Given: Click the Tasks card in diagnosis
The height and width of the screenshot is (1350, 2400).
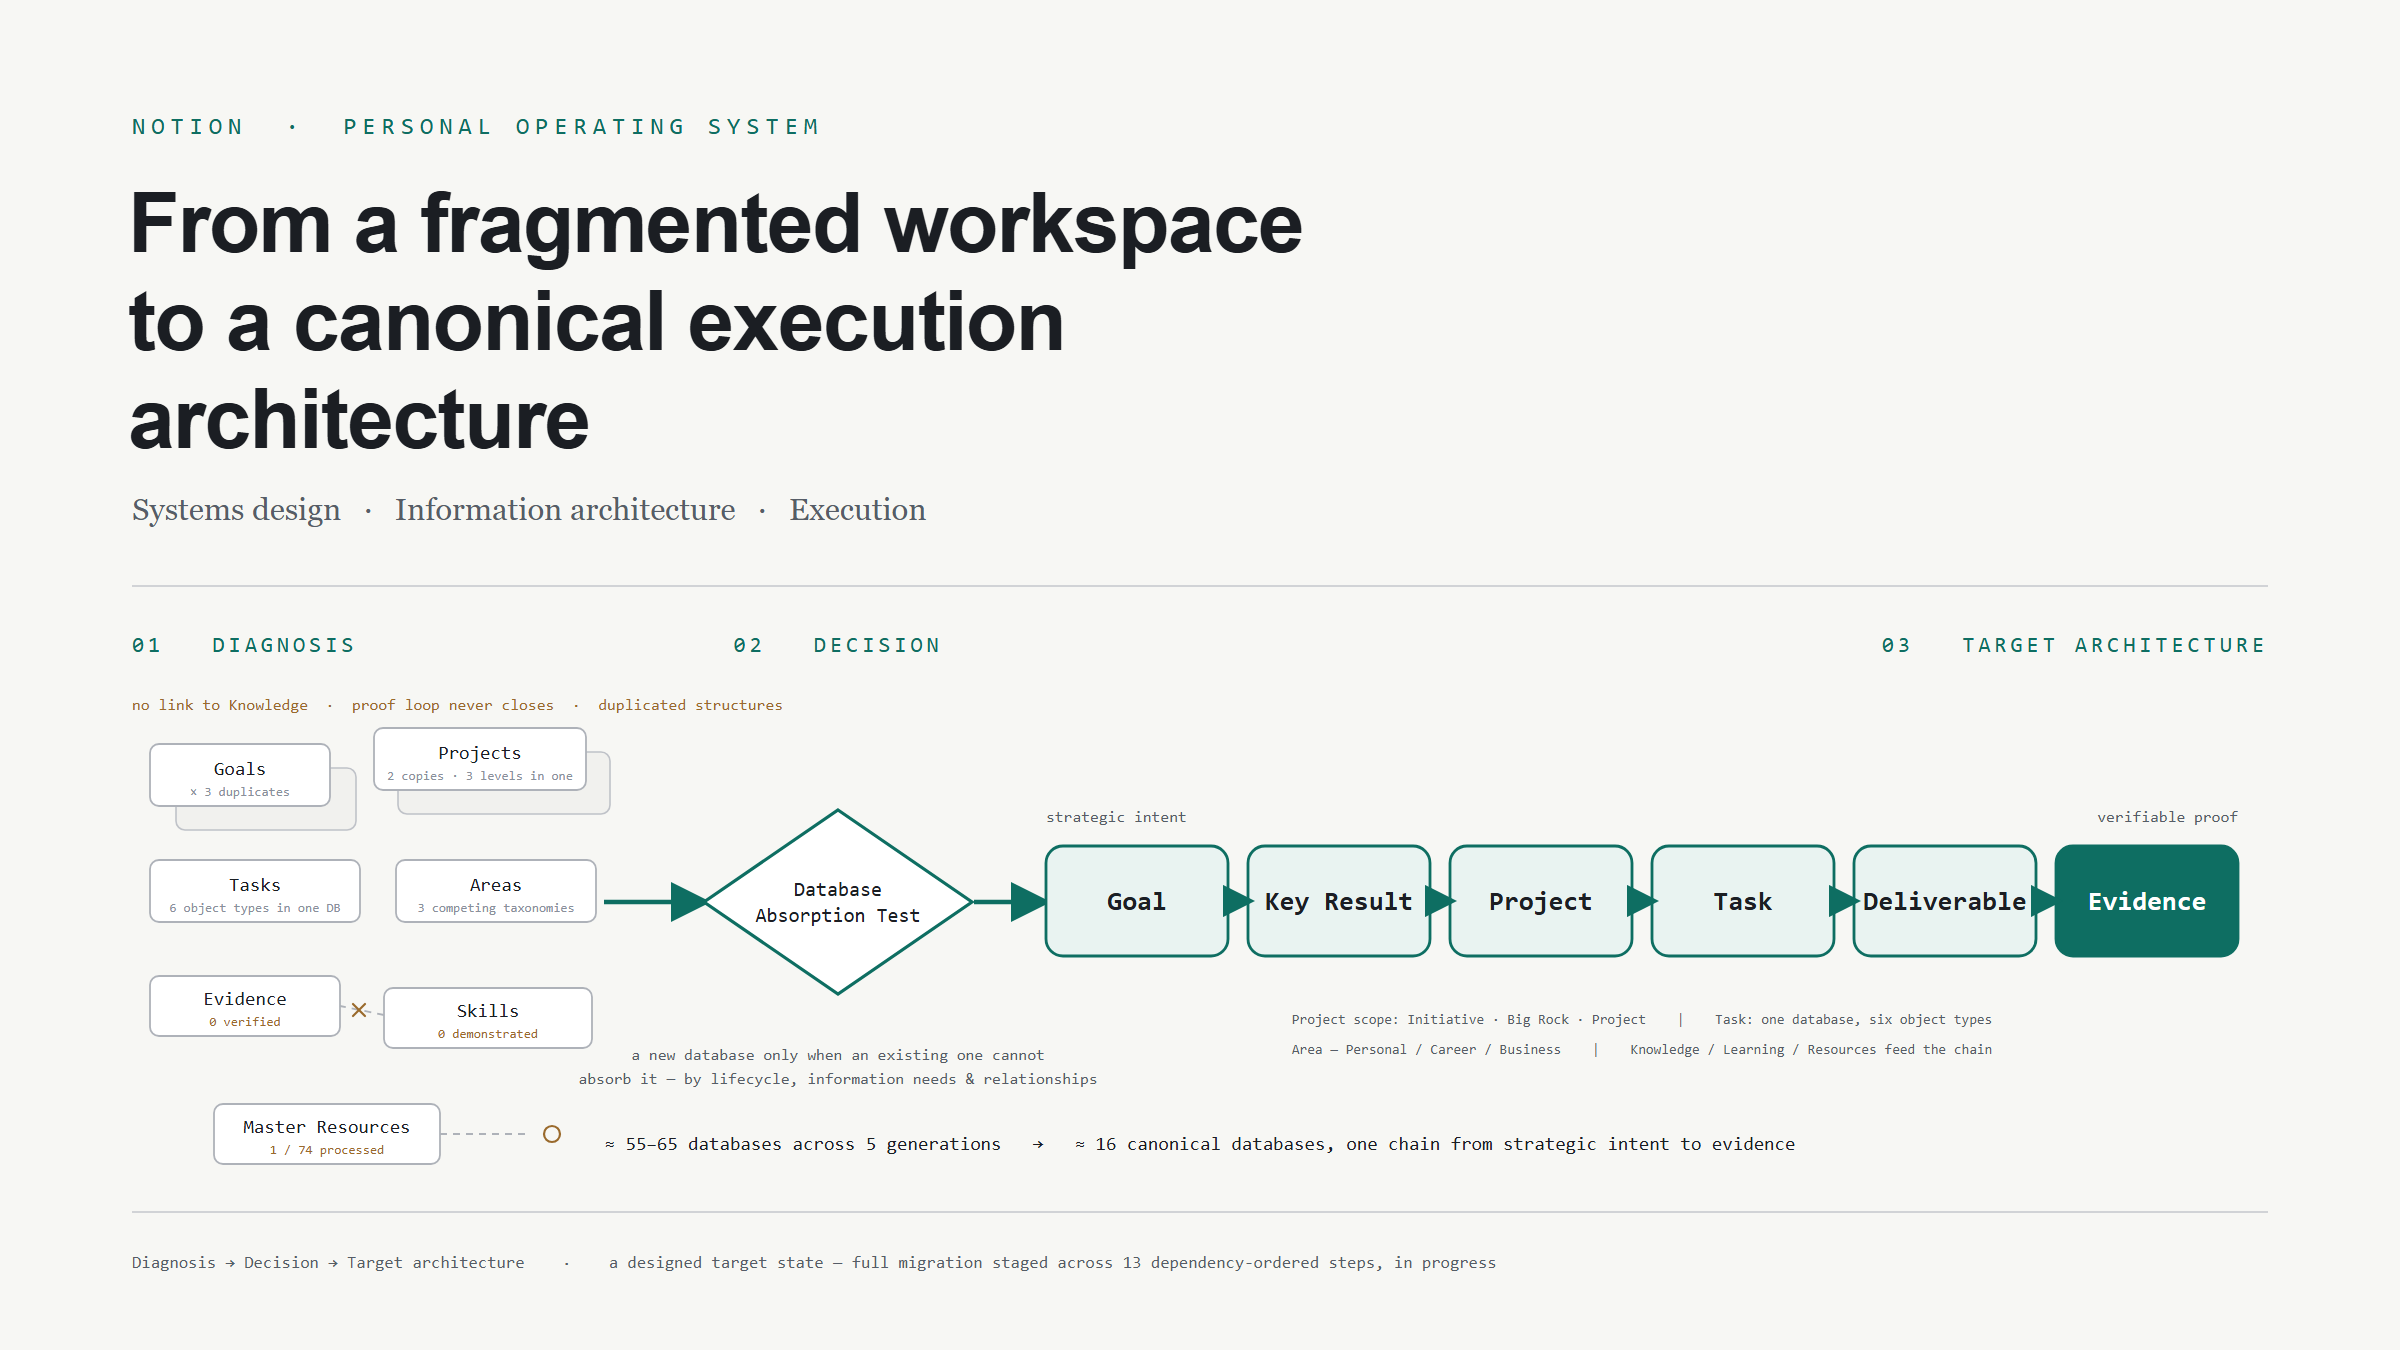Looking at the screenshot, I should tap(255, 891).
